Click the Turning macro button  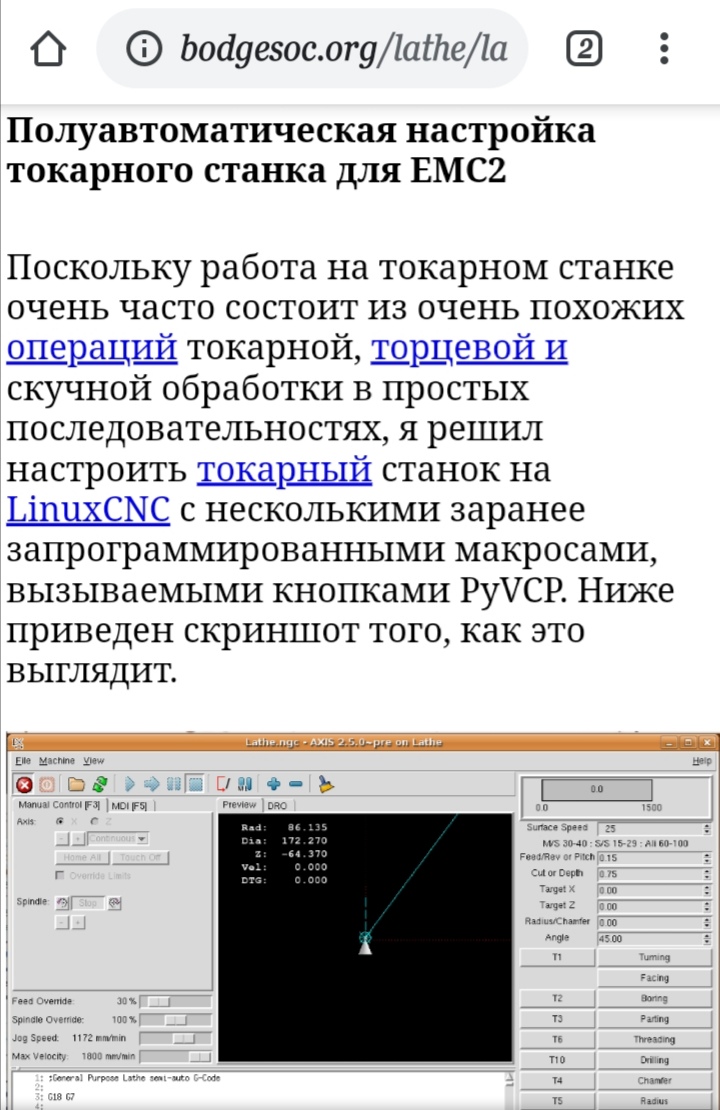654,957
